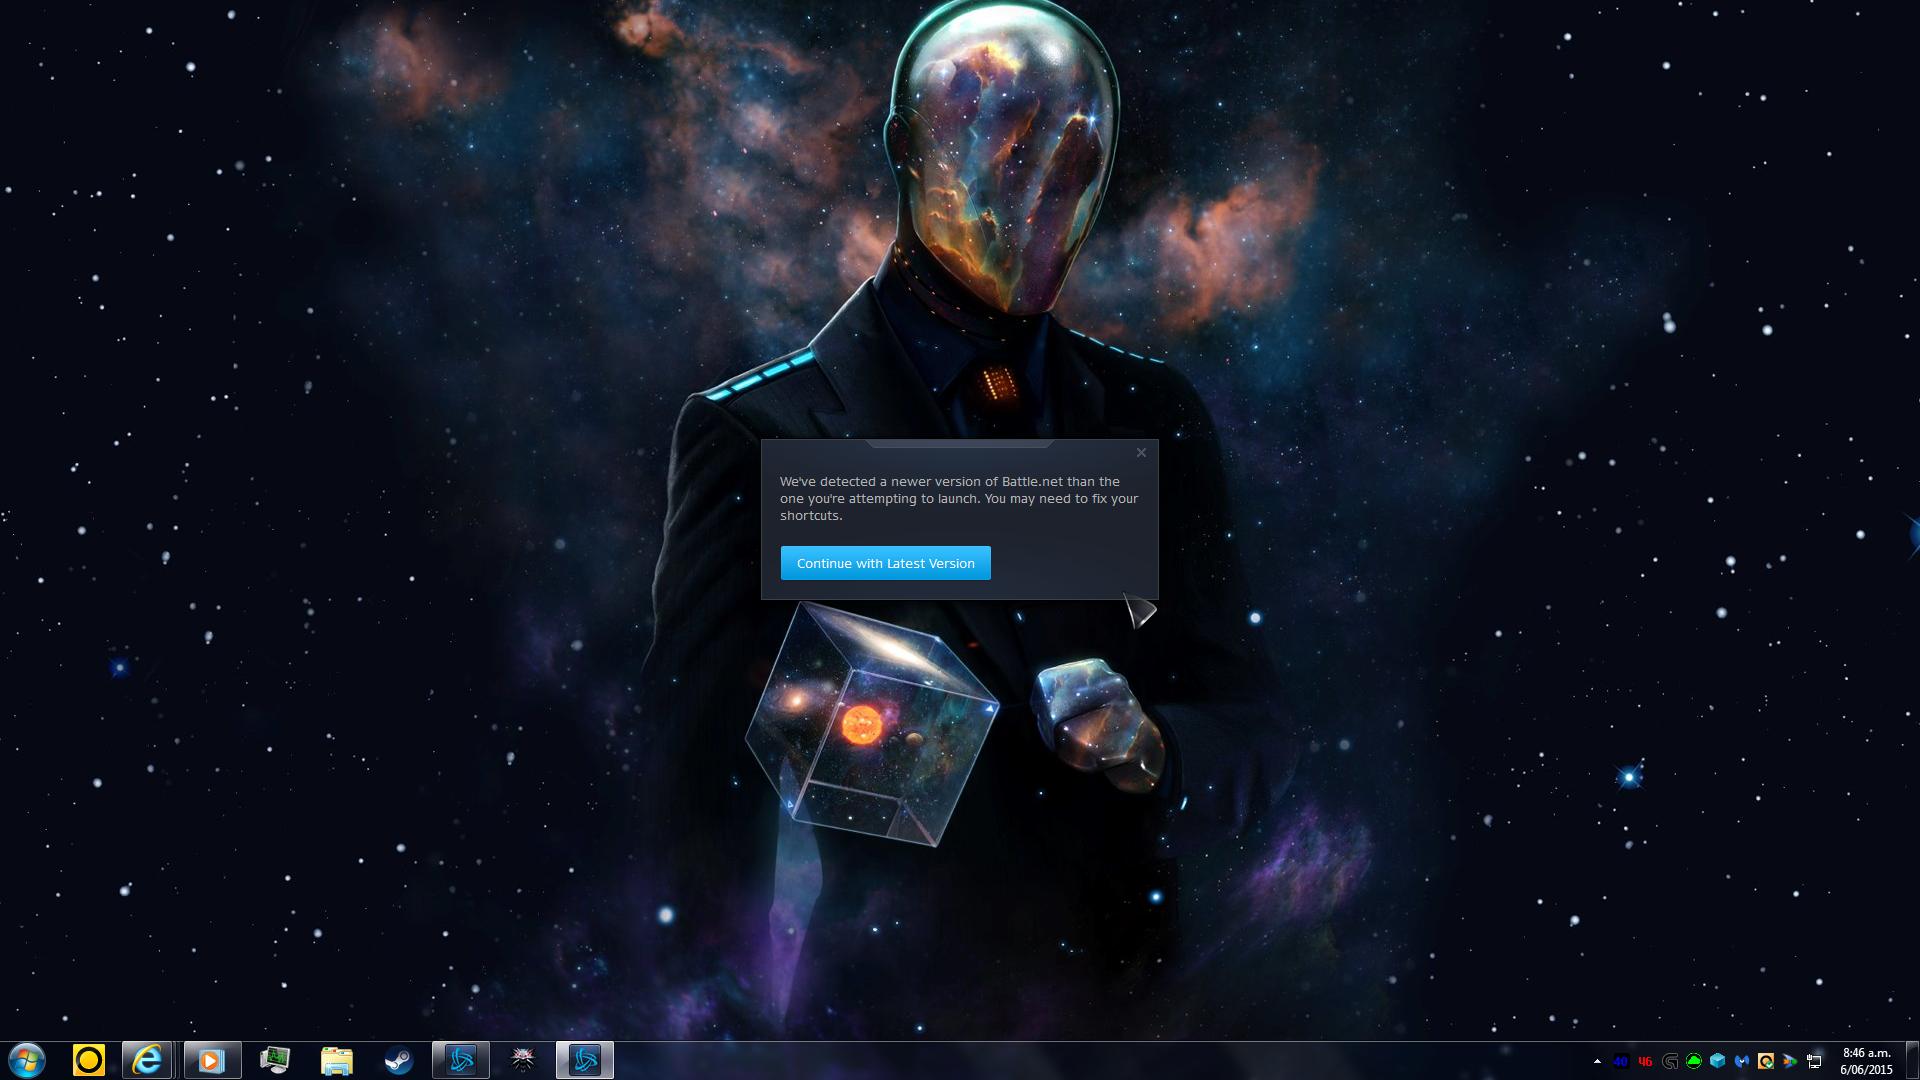Open the green cloud tray icon
This screenshot has height=1080, width=1920.
[1693, 1061]
